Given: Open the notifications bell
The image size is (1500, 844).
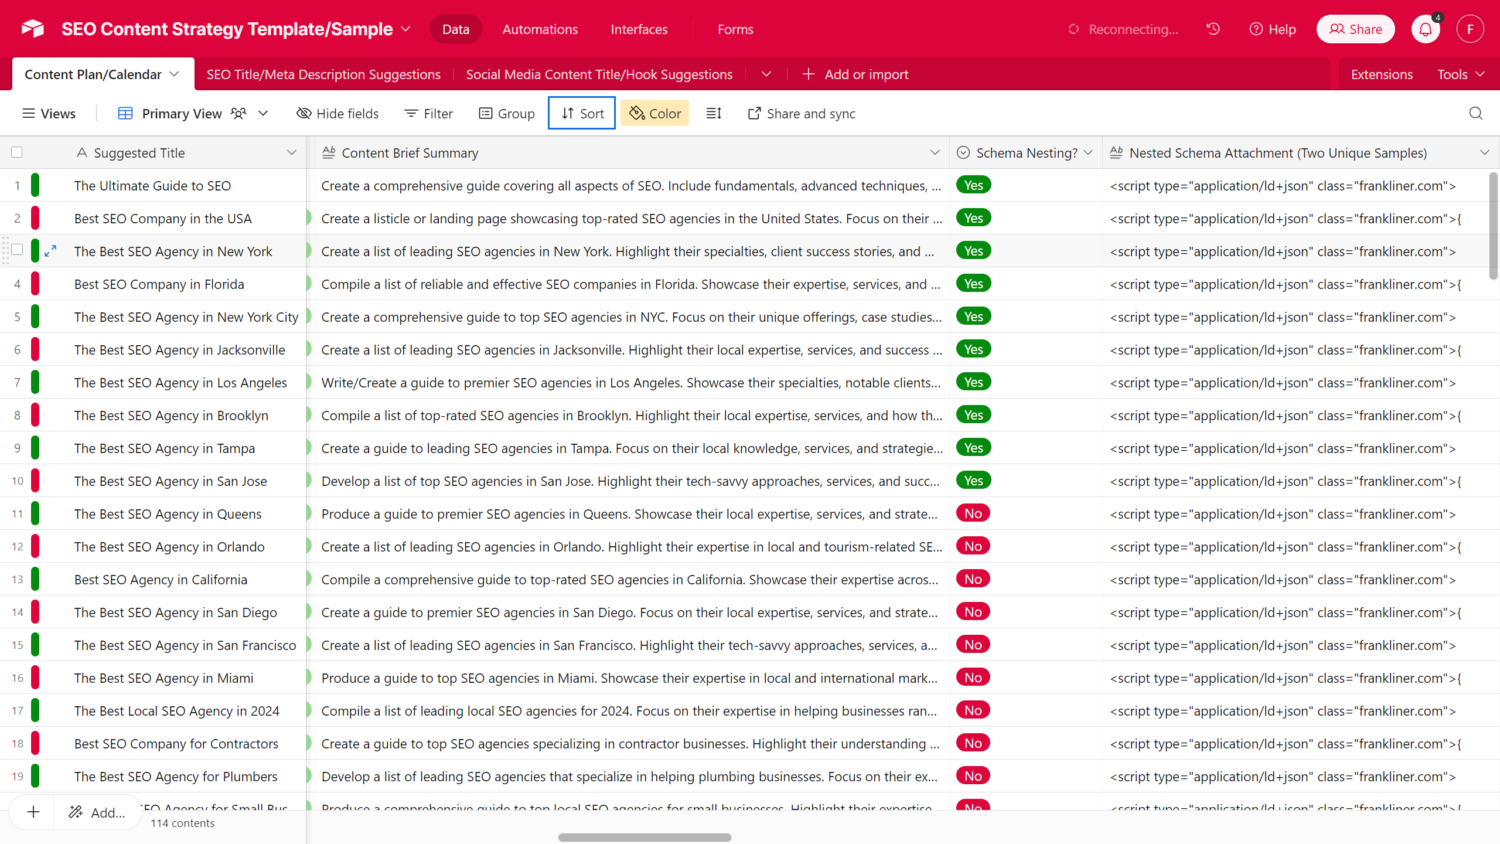Looking at the screenshot, I should 1425,30.
